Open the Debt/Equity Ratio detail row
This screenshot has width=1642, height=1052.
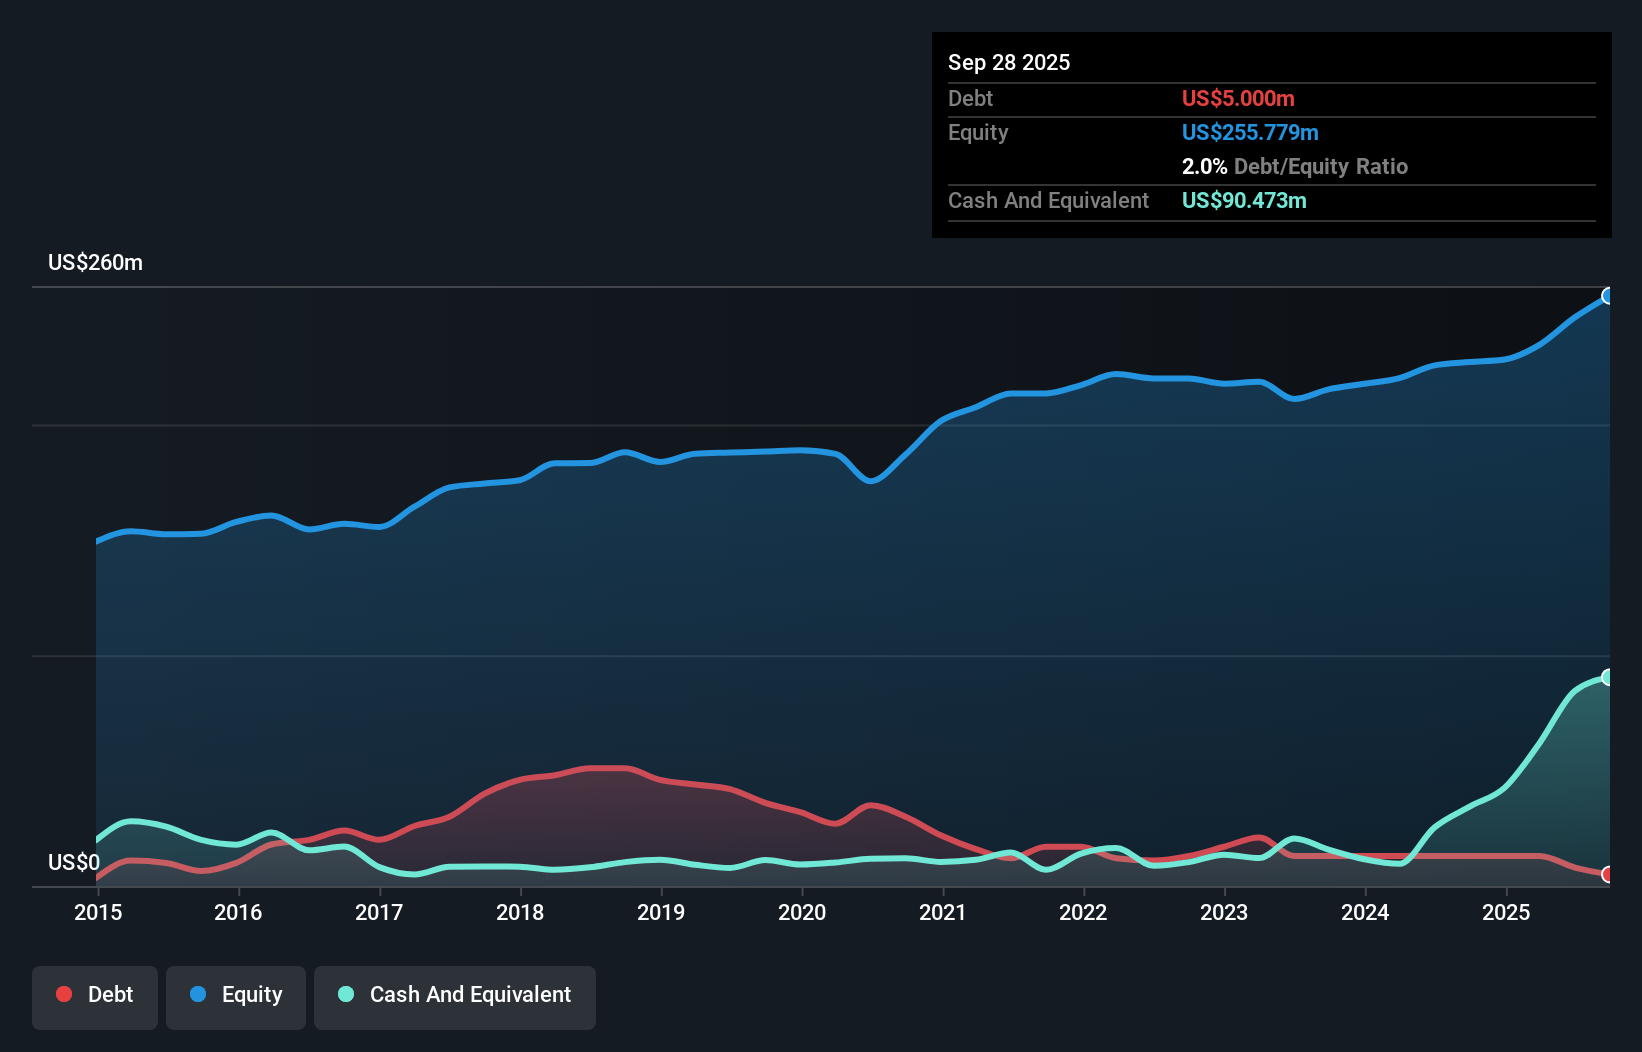1295,166
